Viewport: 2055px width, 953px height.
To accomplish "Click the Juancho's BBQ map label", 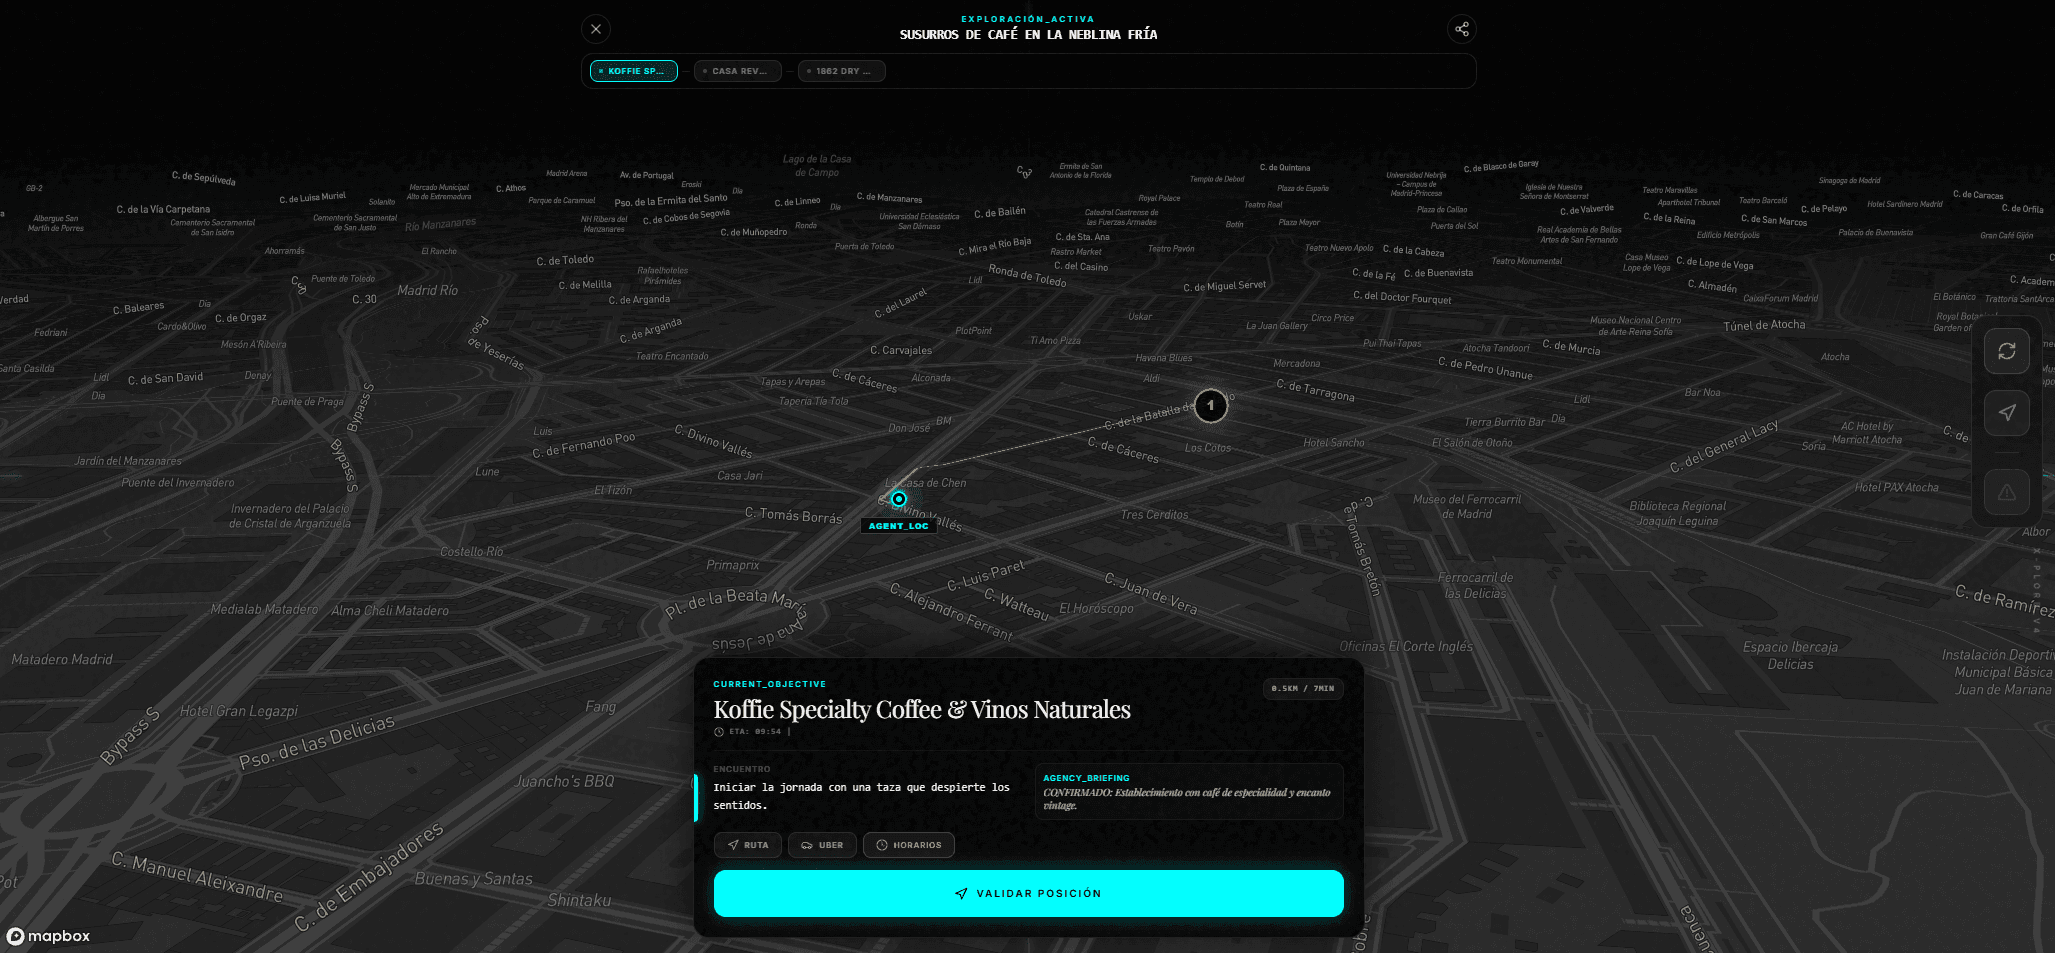I will pos(565,781).
